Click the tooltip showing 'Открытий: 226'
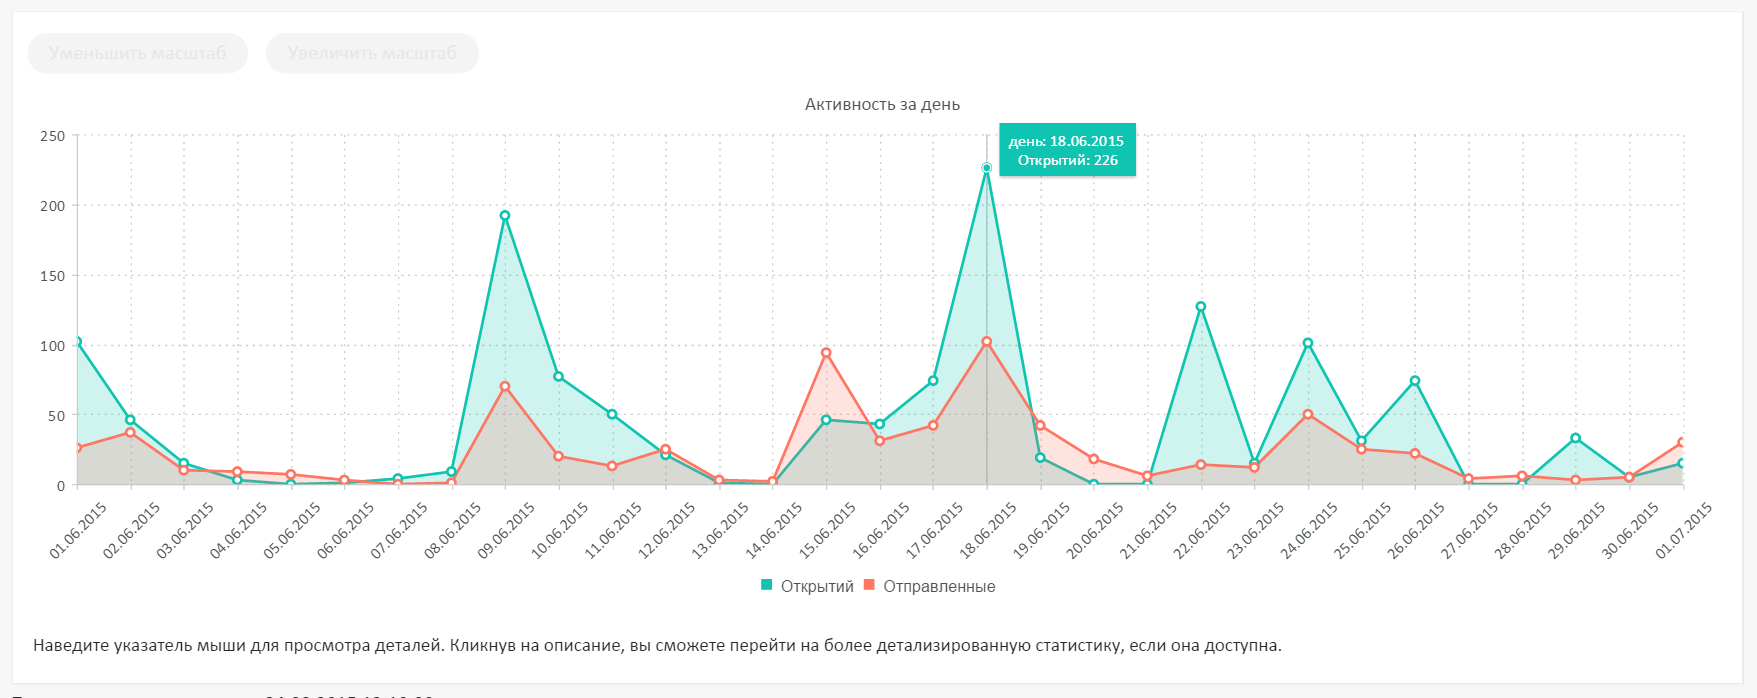1757x698 pixels. tap(1067, 151)
